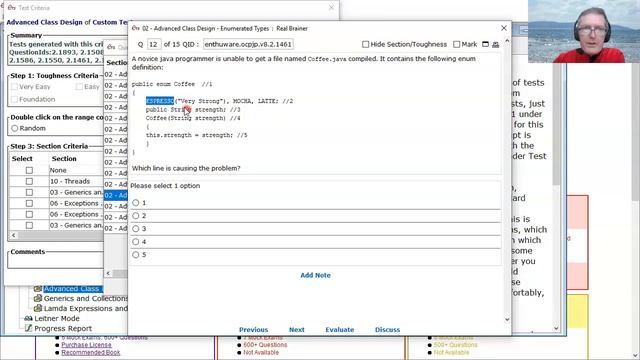Click the 'Which line is causing the problem?' text
This screenshot has height=360, width=640.
(186, 168)
